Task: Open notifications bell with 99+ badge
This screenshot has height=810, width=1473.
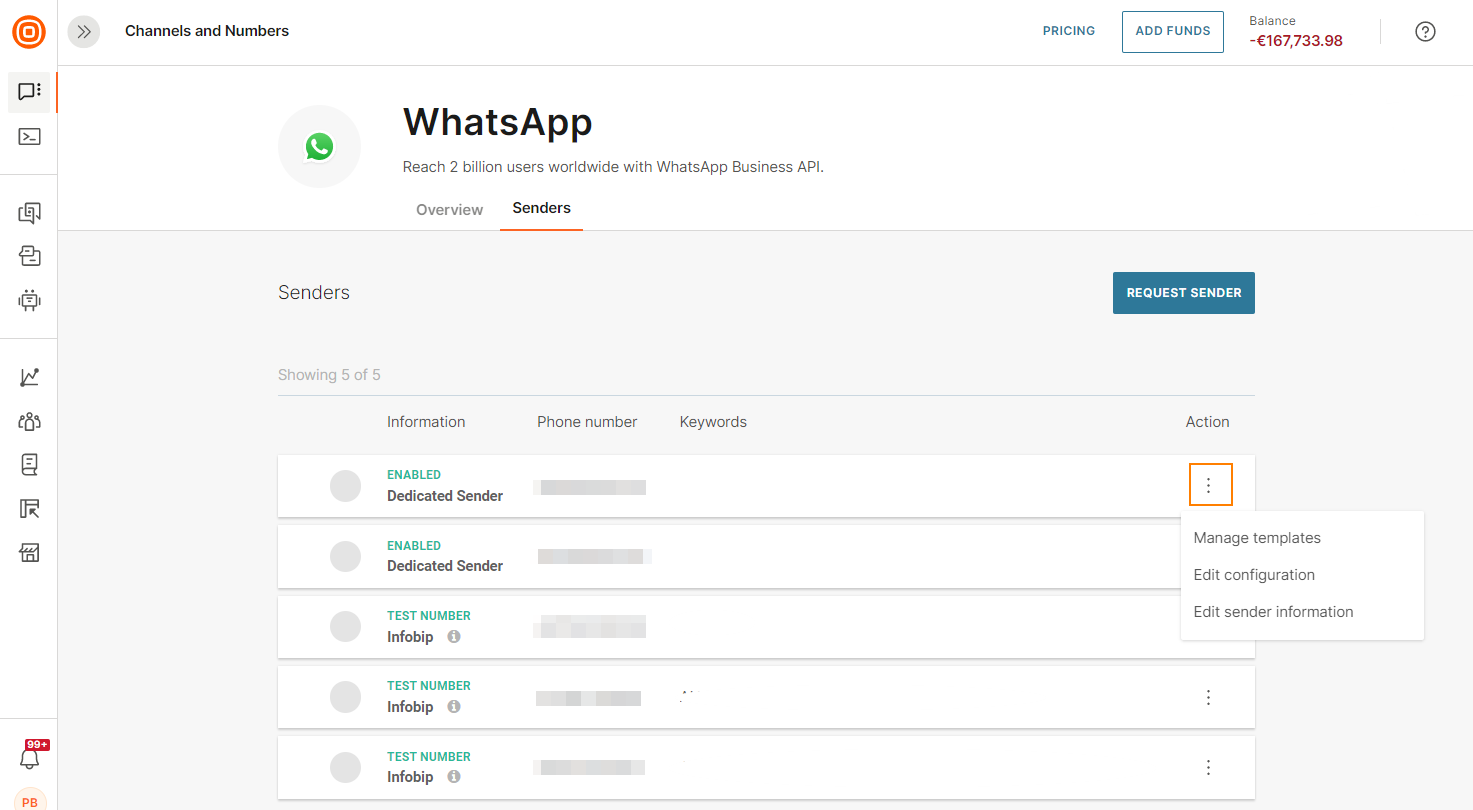Action: coord(30,758)
